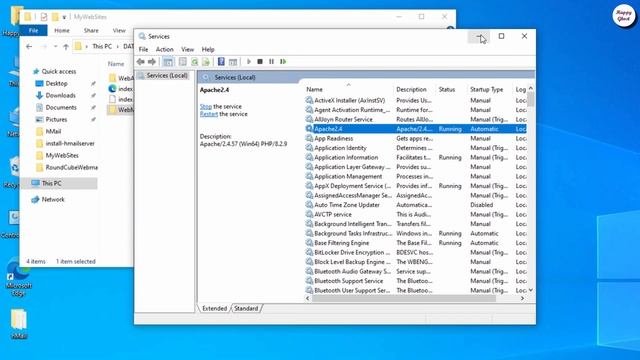Select Auto Time Zone Updater service
Viewport: 640px width, 360px height.
coord(416,205)
